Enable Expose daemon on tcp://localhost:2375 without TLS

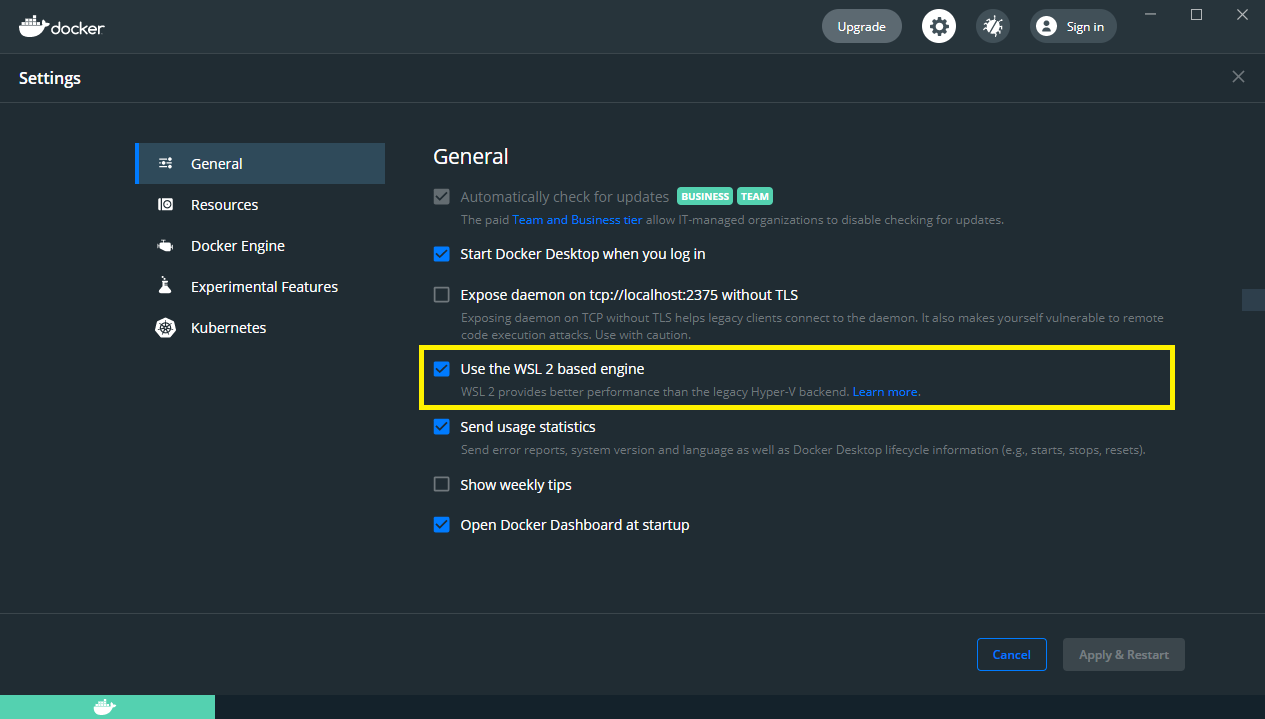[441, 295]
